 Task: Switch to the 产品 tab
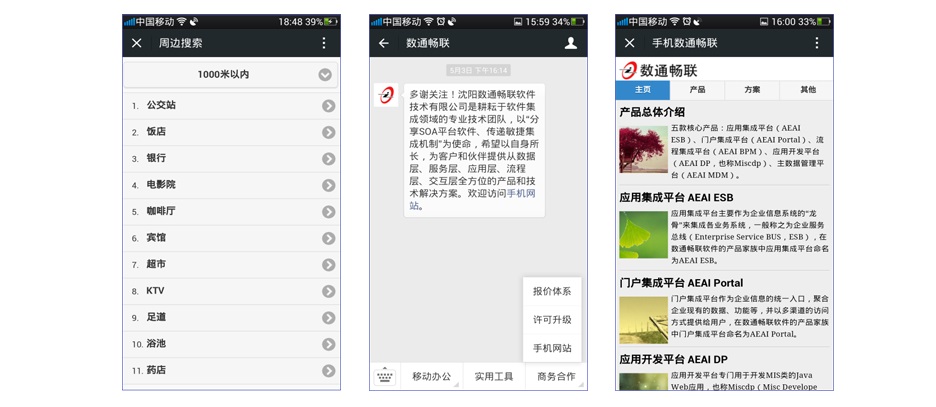tap(697, 90)
